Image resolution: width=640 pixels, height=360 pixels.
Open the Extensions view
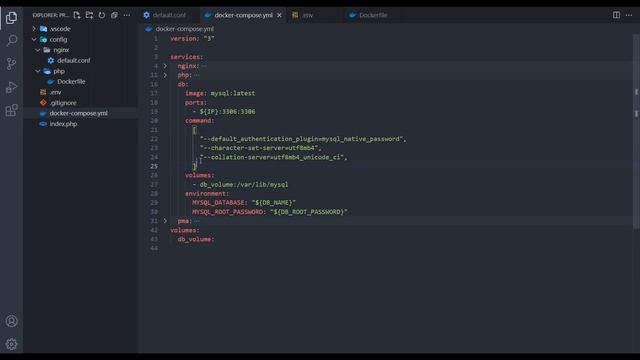pyautogui.click(x=11, y=110)
